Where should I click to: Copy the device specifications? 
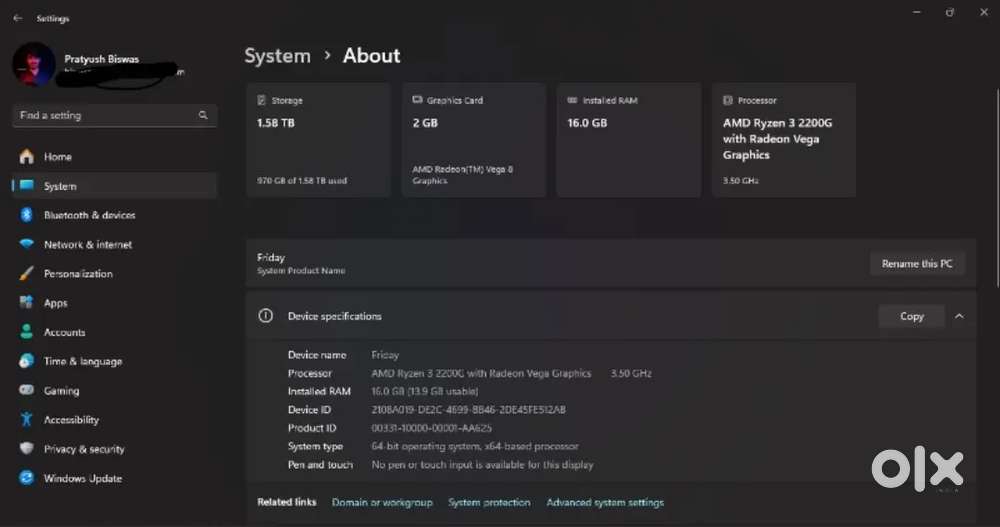(911, 316)
